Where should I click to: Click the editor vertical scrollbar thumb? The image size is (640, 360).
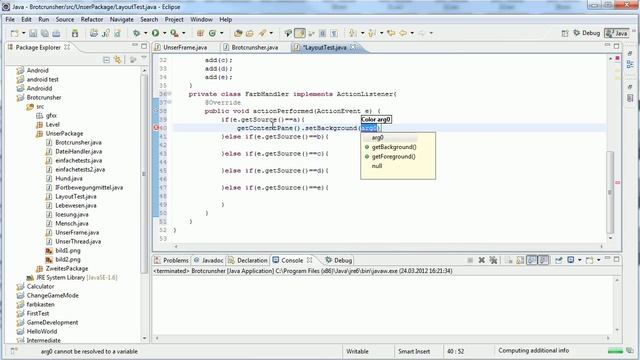coord(610,191)
